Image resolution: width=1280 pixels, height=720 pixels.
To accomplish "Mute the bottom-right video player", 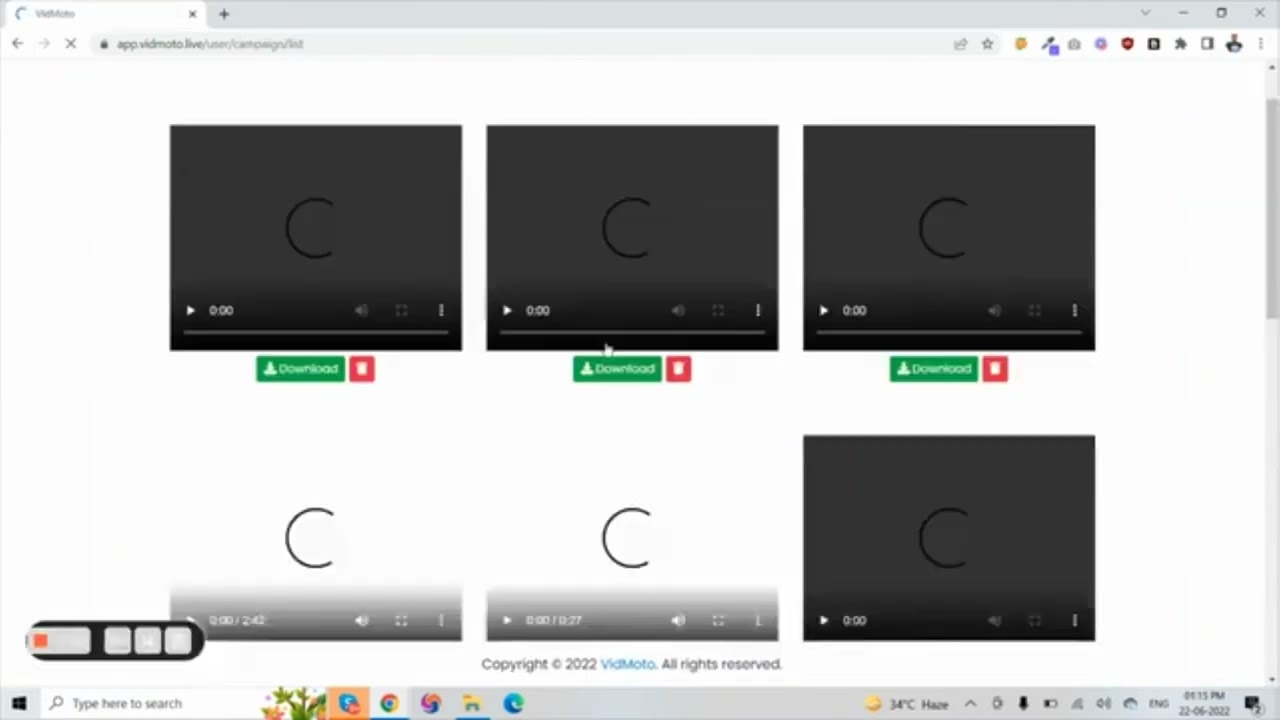I will (994, 620).
